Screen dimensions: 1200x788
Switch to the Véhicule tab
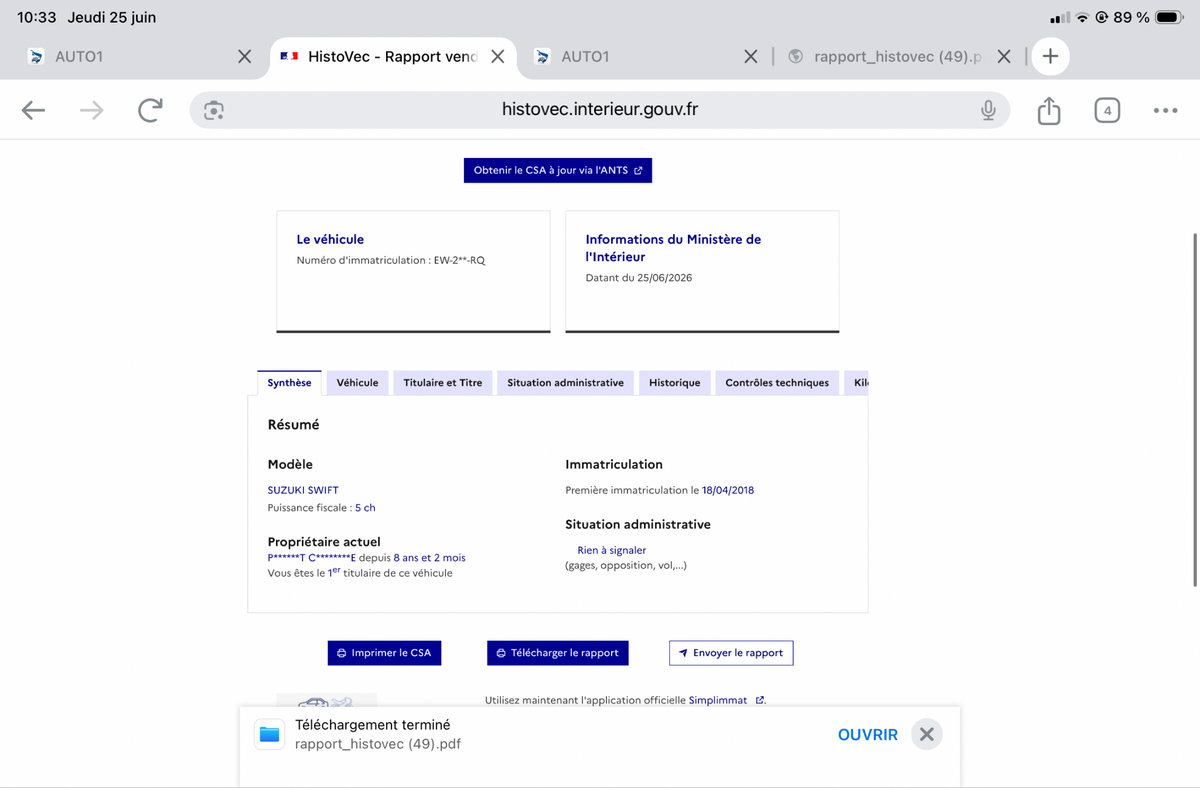point(357,383)
